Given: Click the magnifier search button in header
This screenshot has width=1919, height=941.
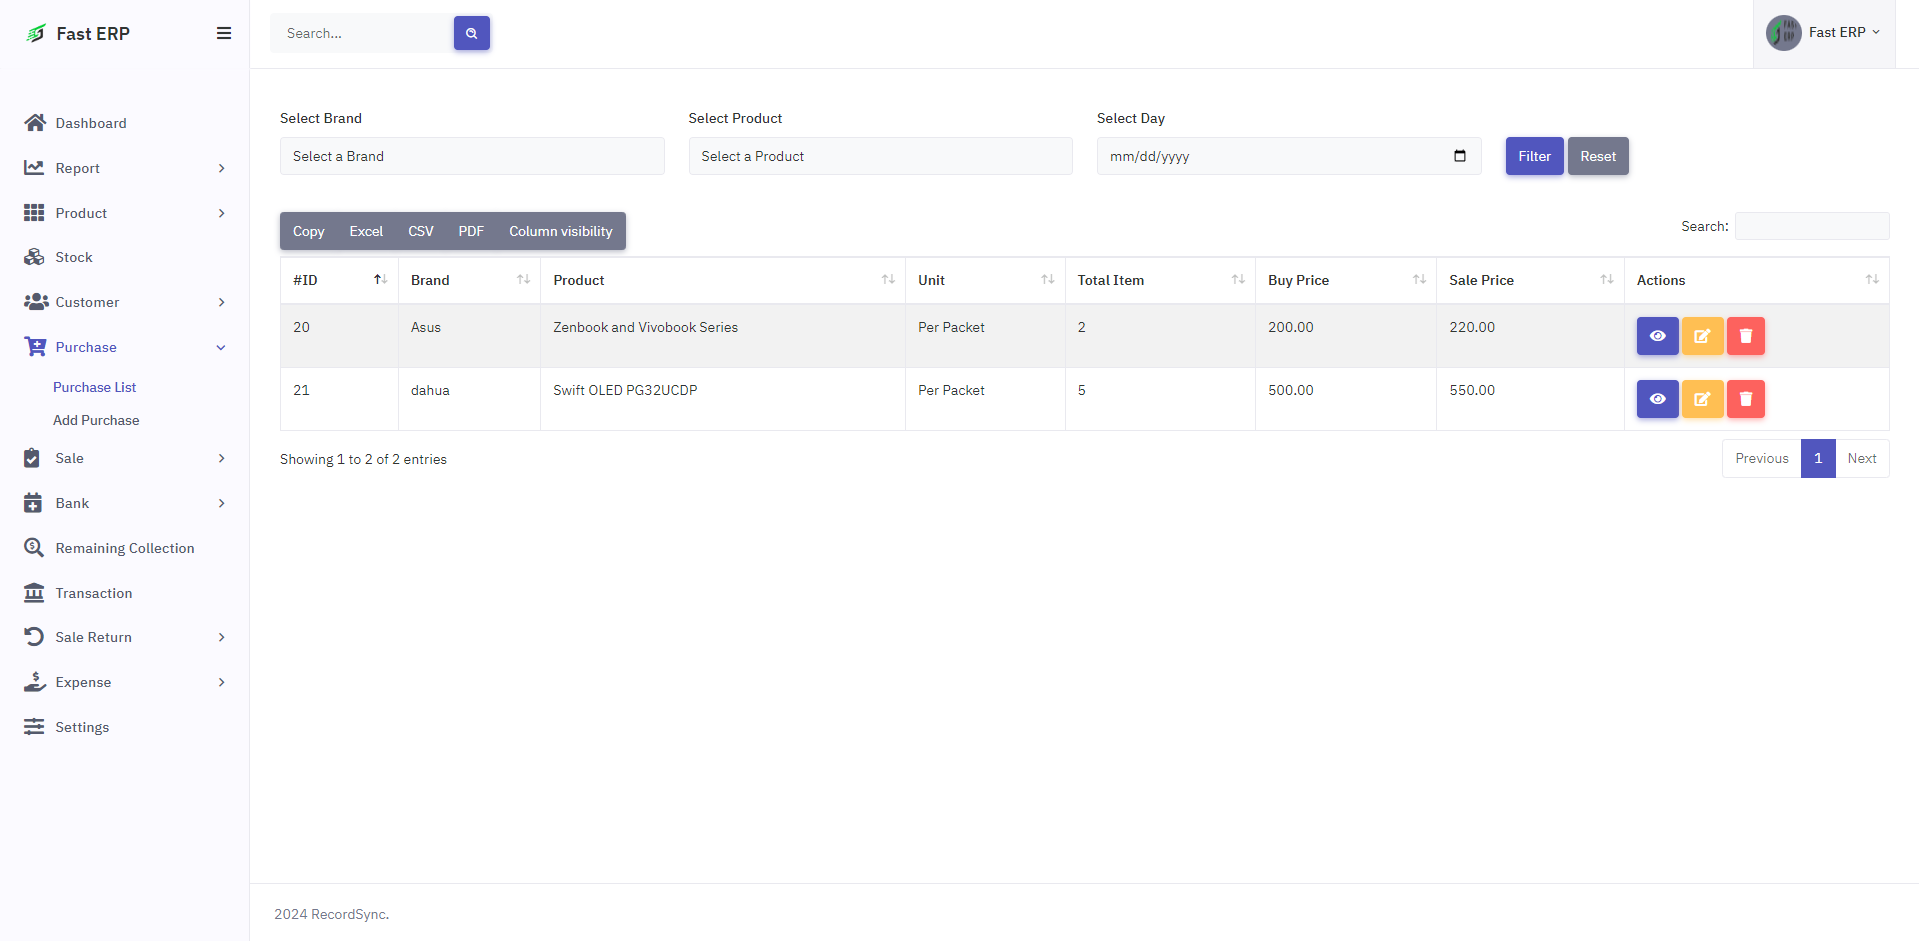Looking at the screenshot, I should pyautogui.click(x=471, y=33).
